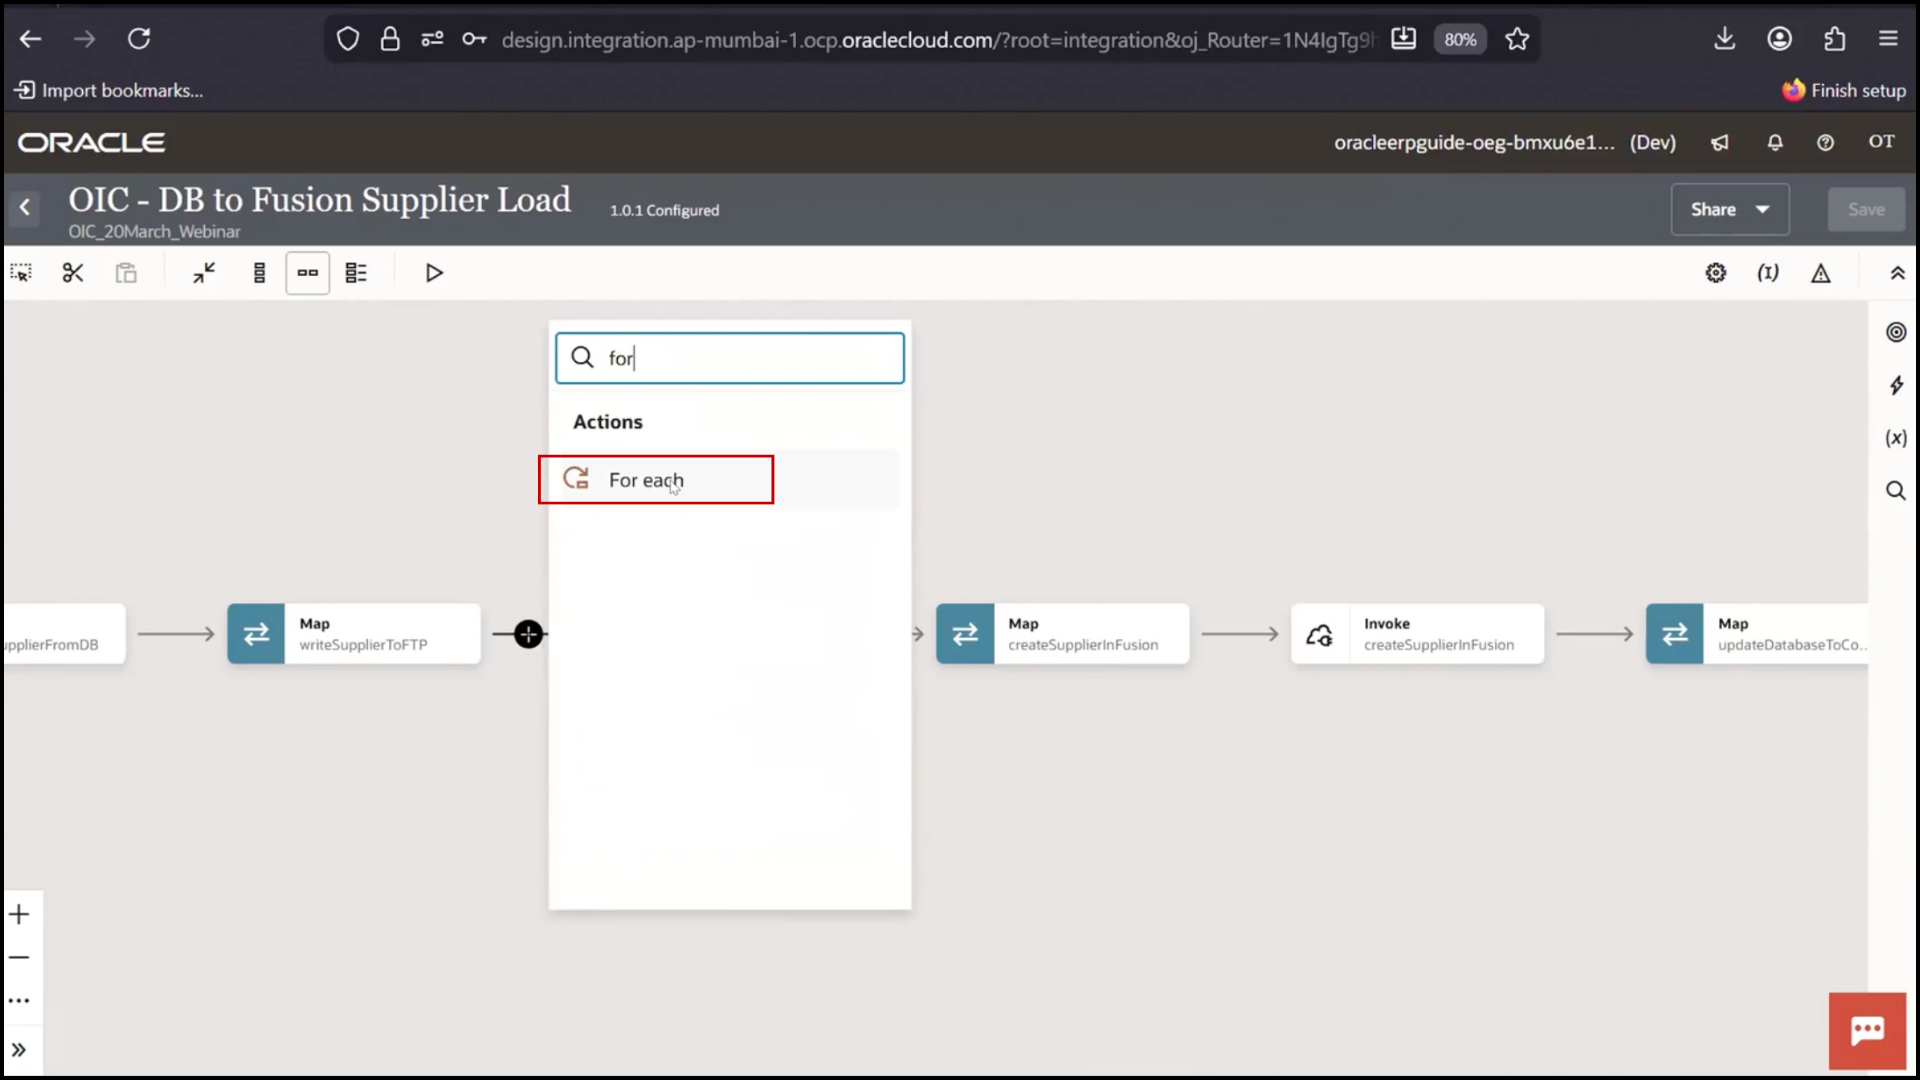This screenshot has width=1920, height=1080.
Task: Open the browser extensions puzzle icon
Action: pyautogui.click(x=1834, y=39)
